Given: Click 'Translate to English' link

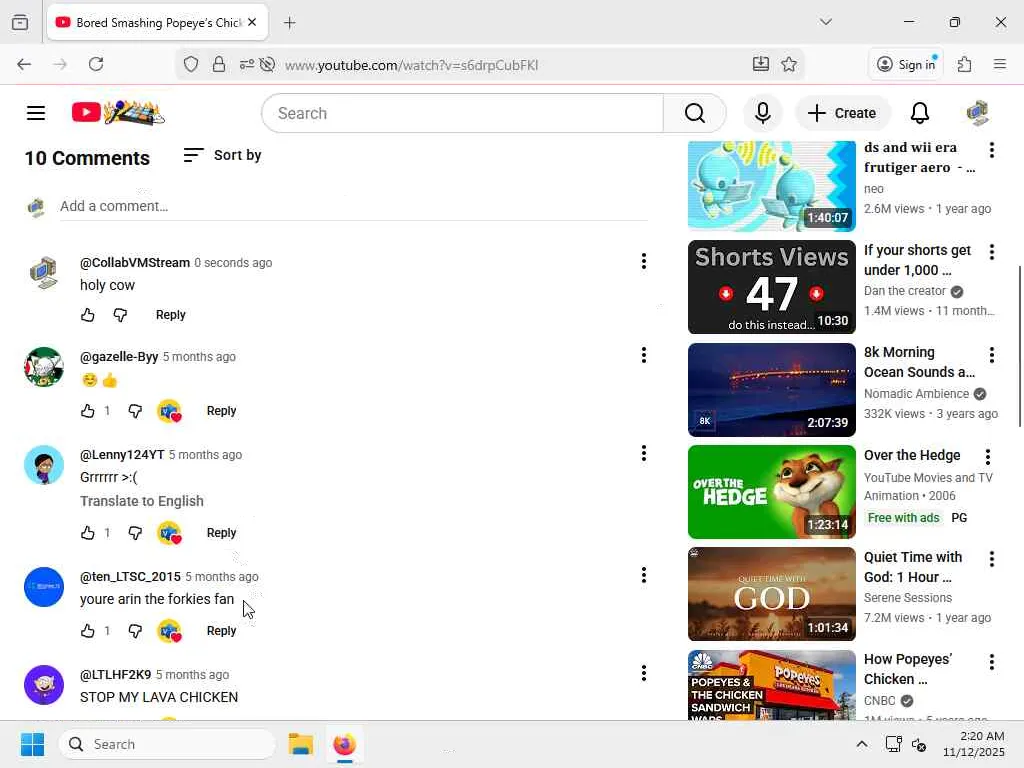Looking at the screenshot, I should [x=142, y=502].
